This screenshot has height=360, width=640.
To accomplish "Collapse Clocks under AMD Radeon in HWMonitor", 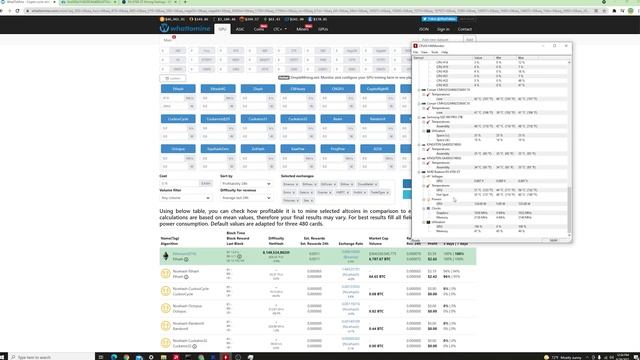I will (424, 208).
